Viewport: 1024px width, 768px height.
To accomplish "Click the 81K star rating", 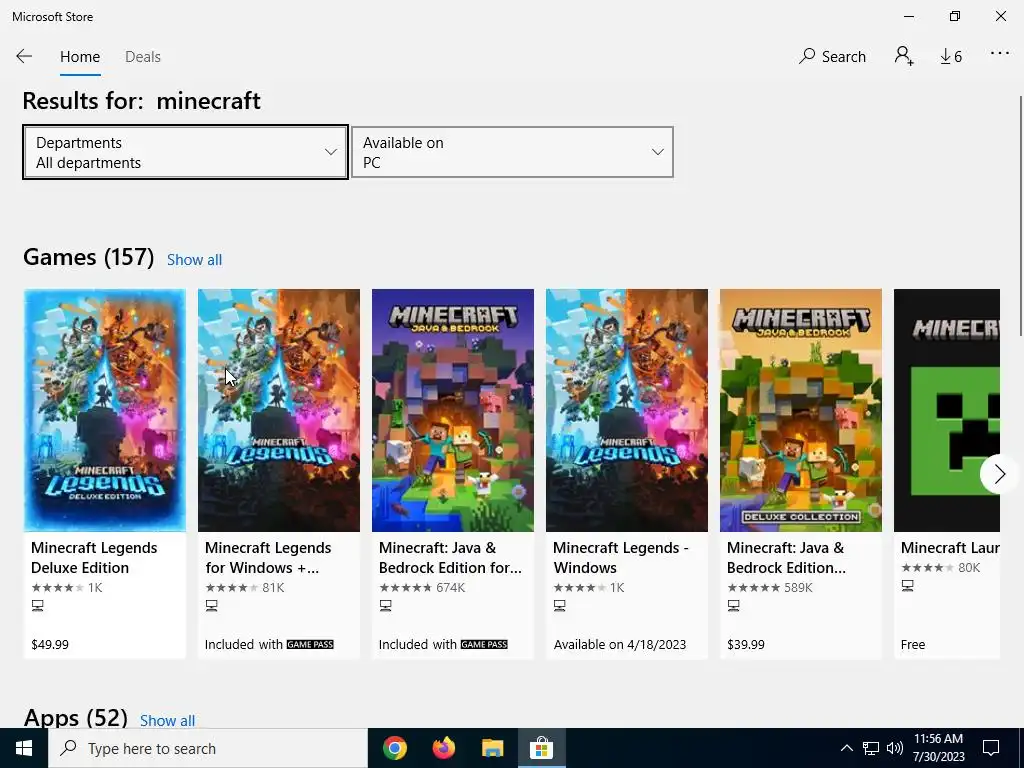I will pos(245,588).
